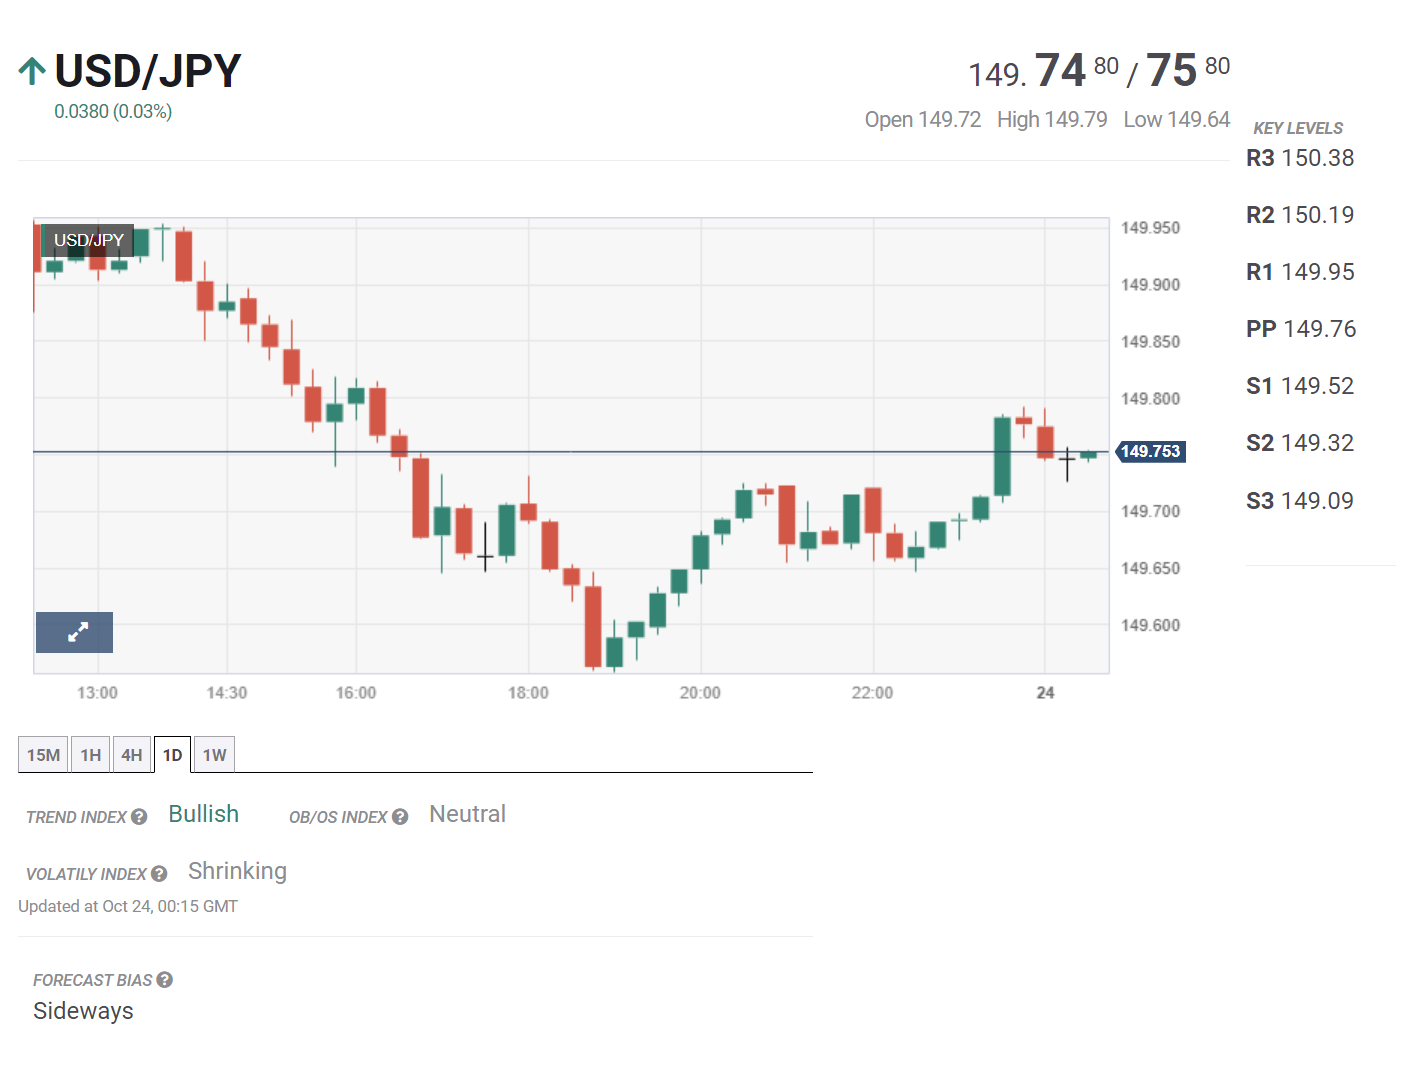Click the green up arrow beside USD/JPY
1407x1072 pixels.
point(32,71)
